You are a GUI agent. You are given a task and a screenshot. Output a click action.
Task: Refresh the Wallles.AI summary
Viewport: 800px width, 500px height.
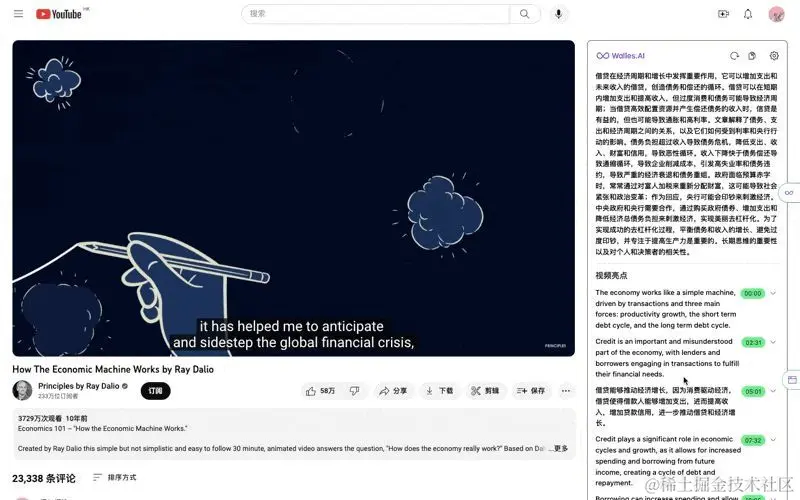pos(734,56)
